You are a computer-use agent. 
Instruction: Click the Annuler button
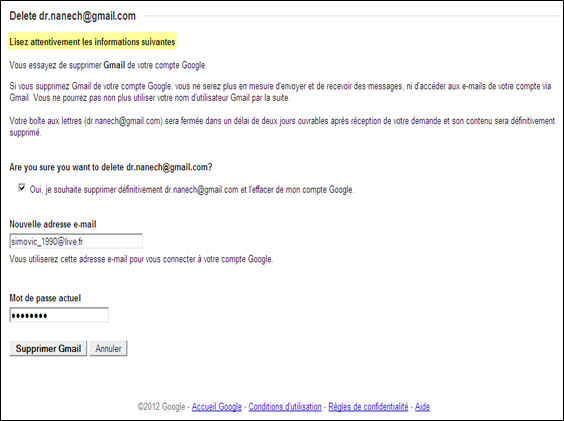click(x=108, y=348)
